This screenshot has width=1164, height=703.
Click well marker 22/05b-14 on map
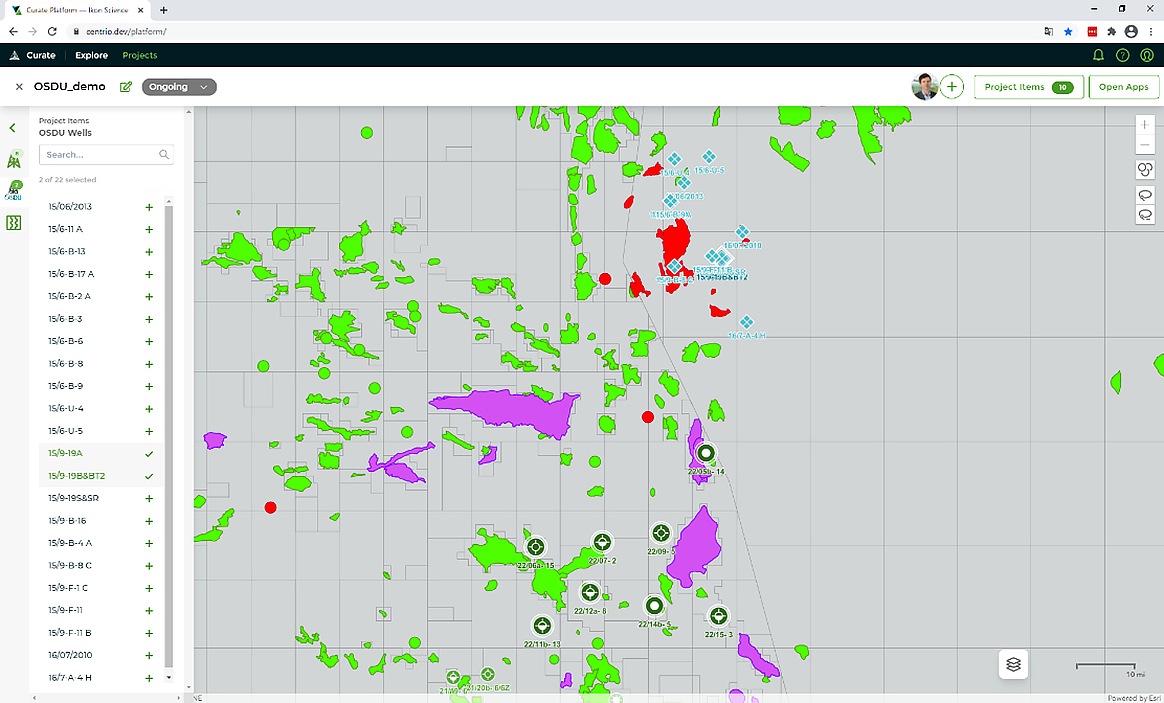706,452
